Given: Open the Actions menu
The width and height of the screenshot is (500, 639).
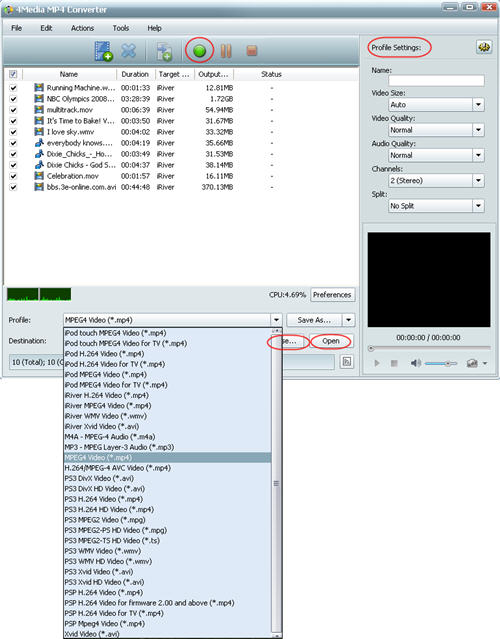Looking at the screenshot, I should (x=82, y=28).
